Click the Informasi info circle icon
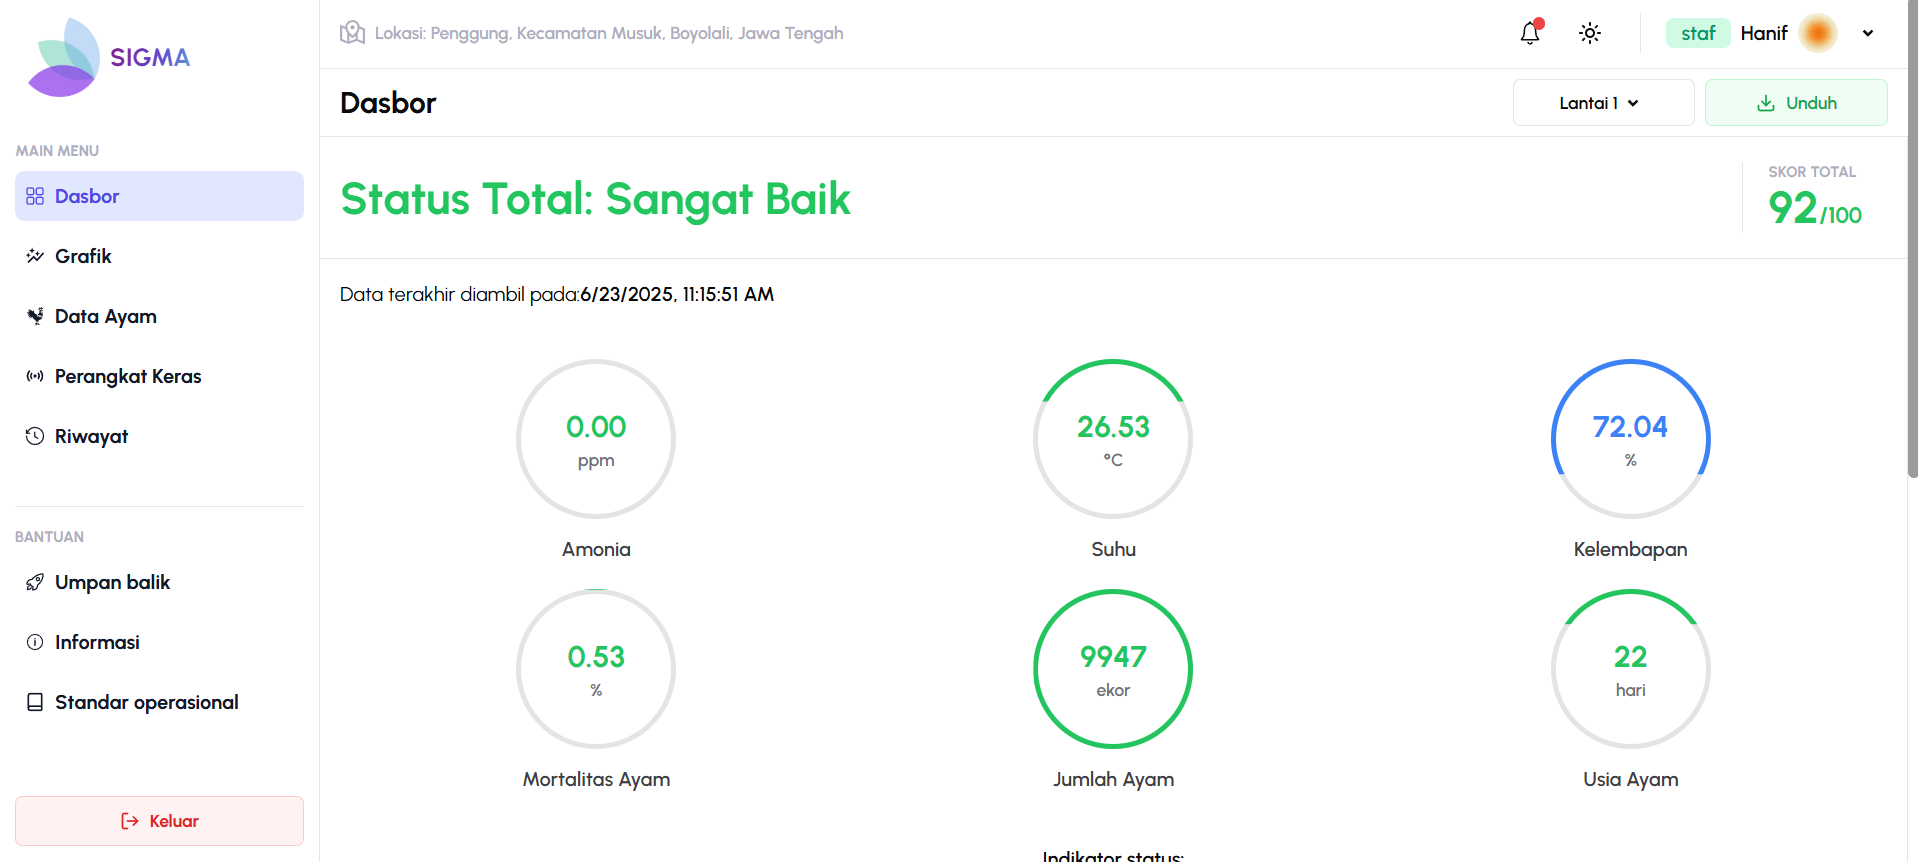The height and width of the screenshot is (862, 1918). pyautogui.click(x=35, y=642)
